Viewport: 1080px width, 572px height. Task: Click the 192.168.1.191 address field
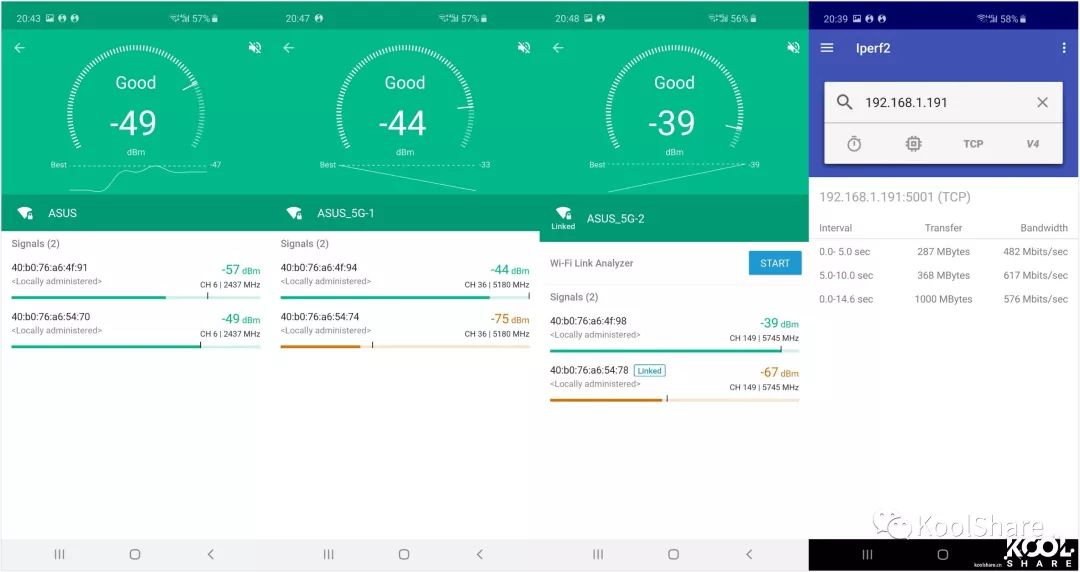(944, 102)
